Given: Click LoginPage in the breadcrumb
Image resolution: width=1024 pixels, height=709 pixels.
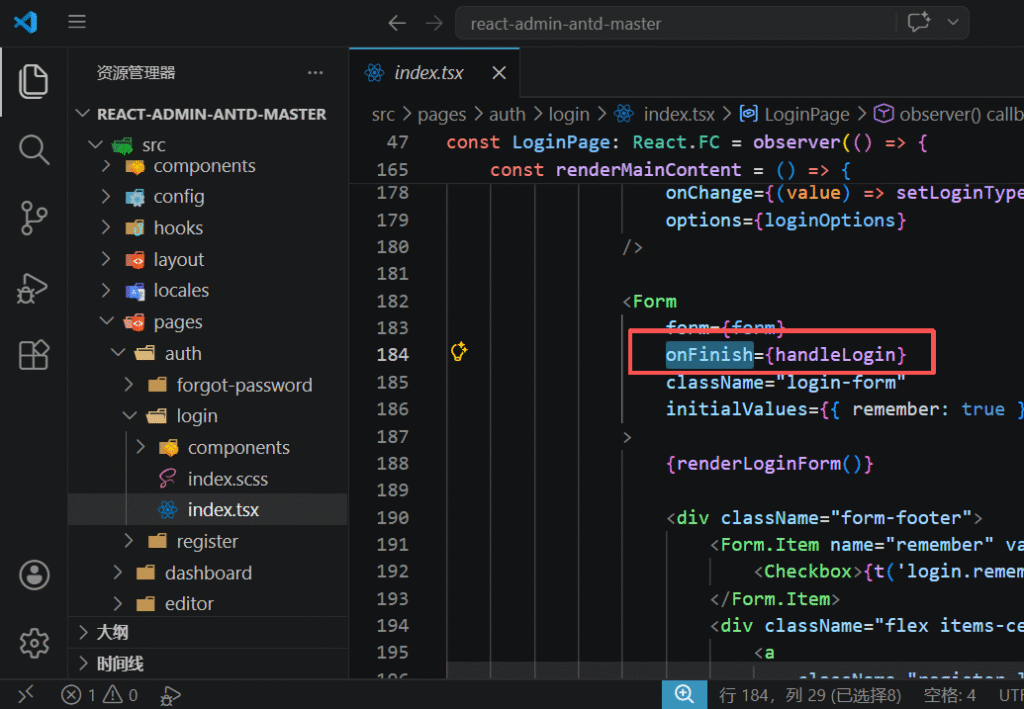Looking at the screenshot, I should coord(805,114).
